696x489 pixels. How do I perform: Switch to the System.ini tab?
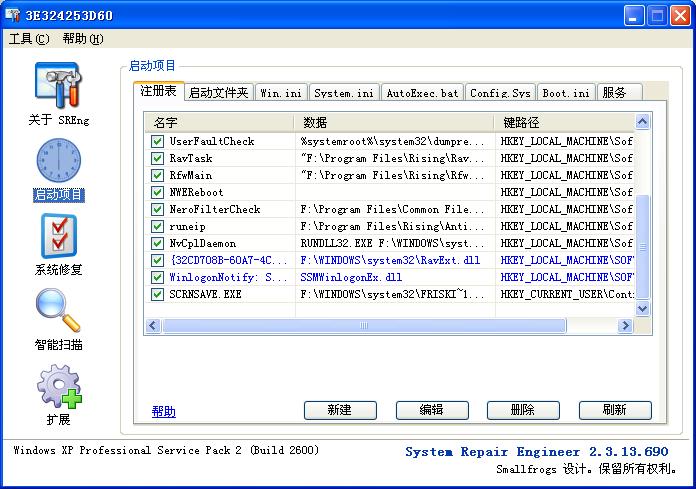tap(344, 93)
